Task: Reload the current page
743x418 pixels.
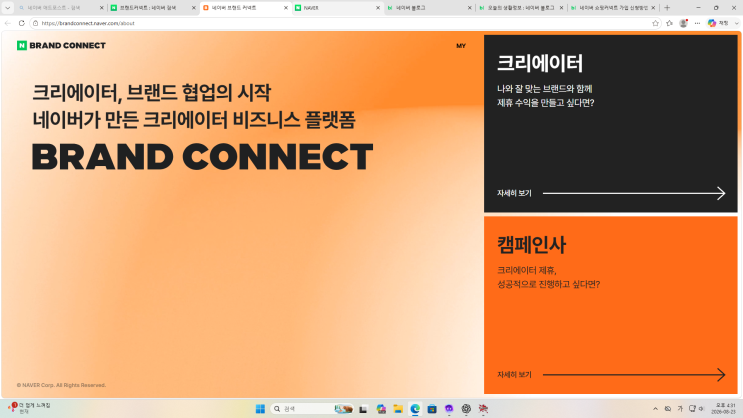Action: point(21,23)
